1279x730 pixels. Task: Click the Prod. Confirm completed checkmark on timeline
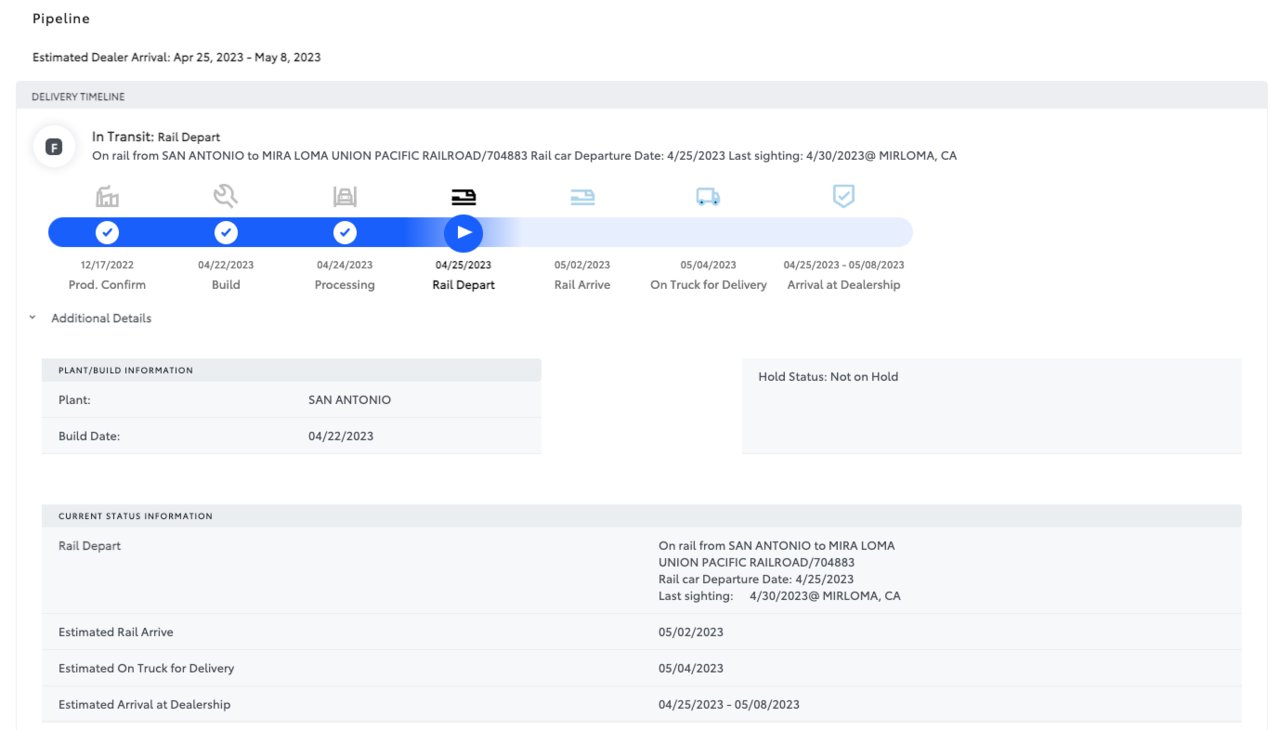point(107,233)
